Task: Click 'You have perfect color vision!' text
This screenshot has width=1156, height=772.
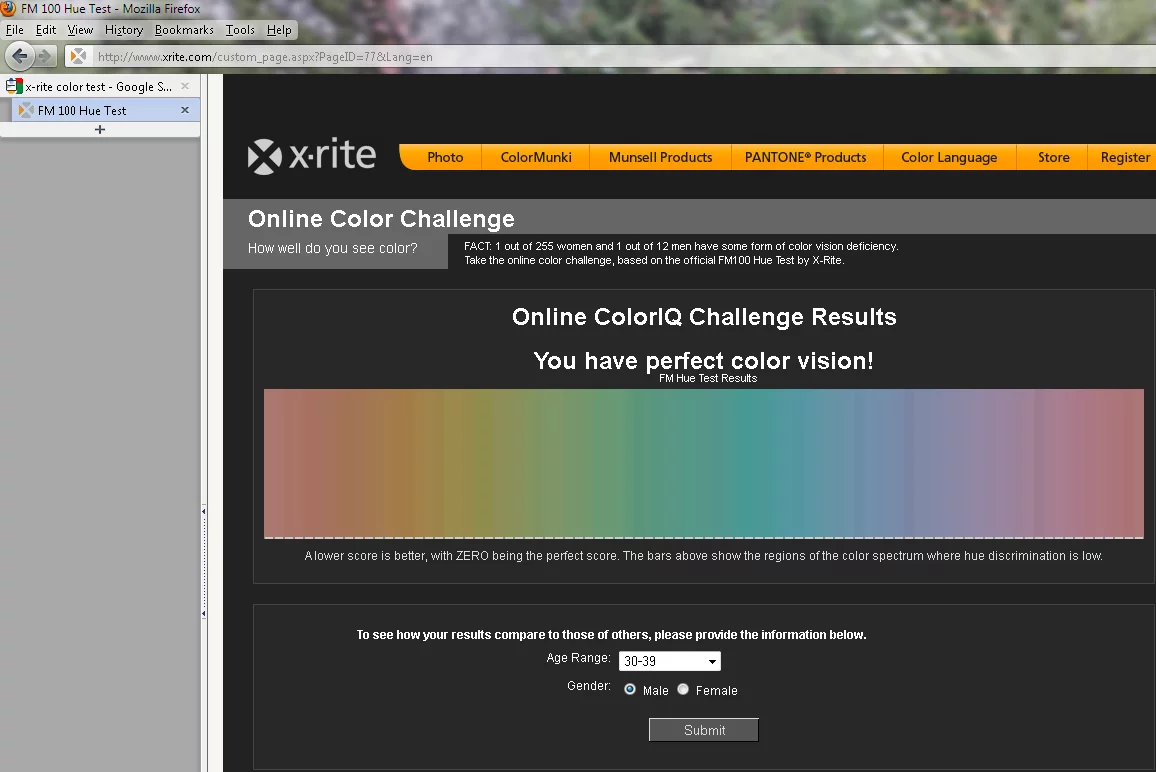Action: pyautogui.click(x=703, y=361)
